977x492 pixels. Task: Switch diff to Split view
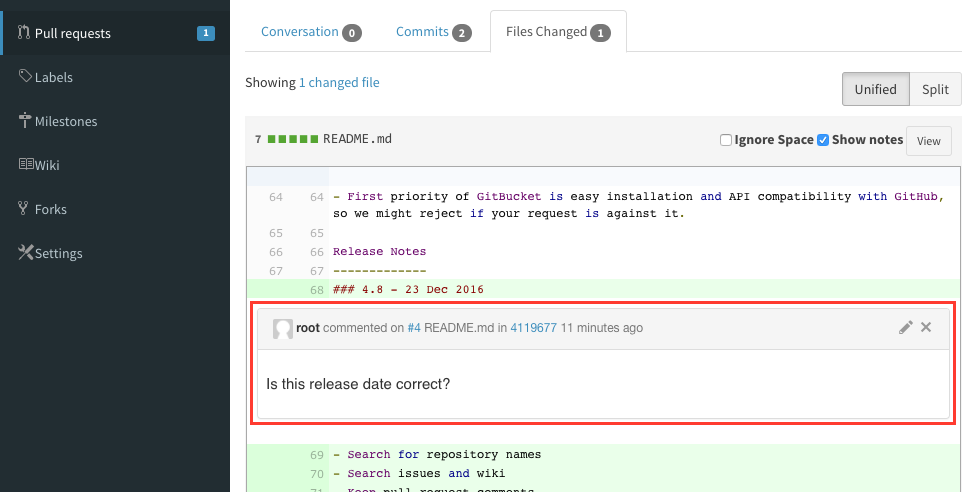[935, 89]
